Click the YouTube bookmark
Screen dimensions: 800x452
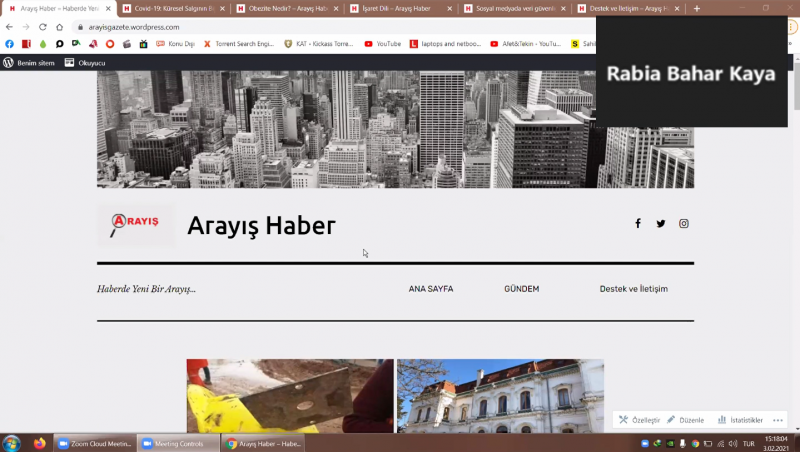pos(383,44)
